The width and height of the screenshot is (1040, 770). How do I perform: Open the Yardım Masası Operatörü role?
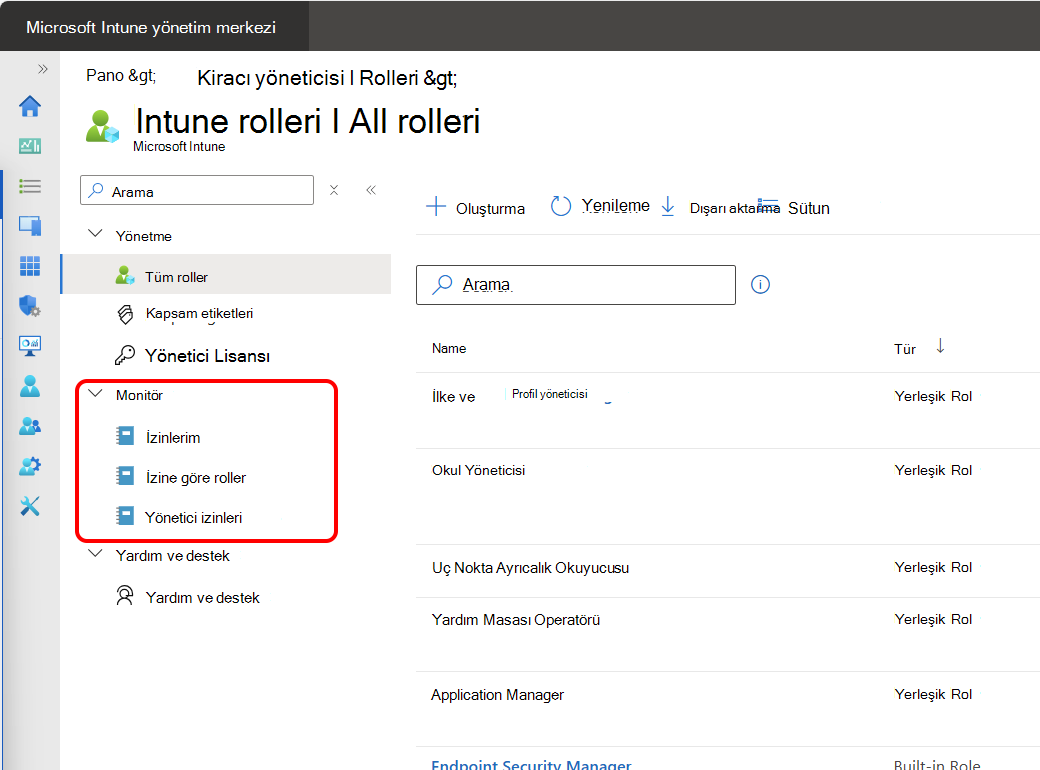[515, 619]
